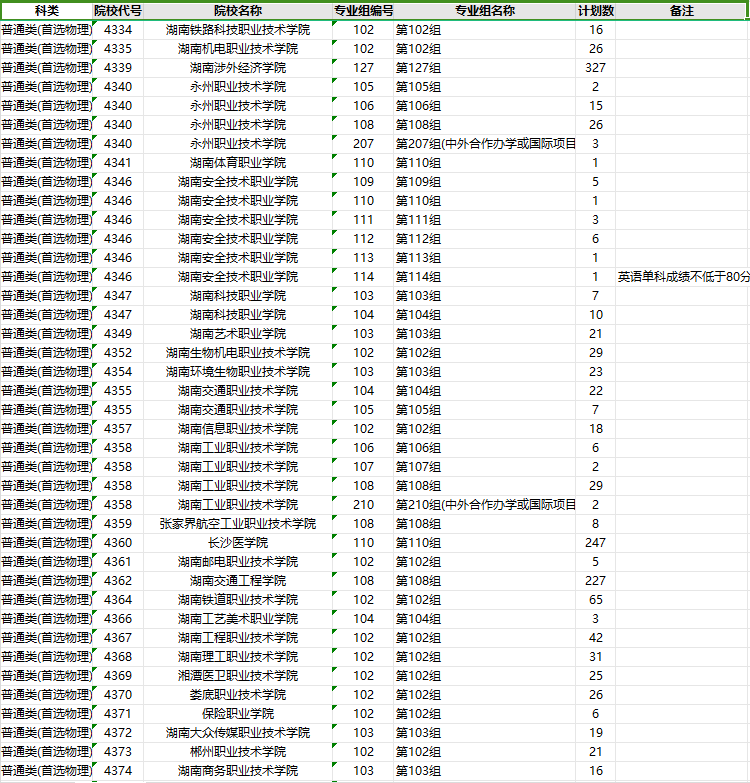Click the 院校名称 column header
Screen dimensions: 750x783
pos(237,10)
